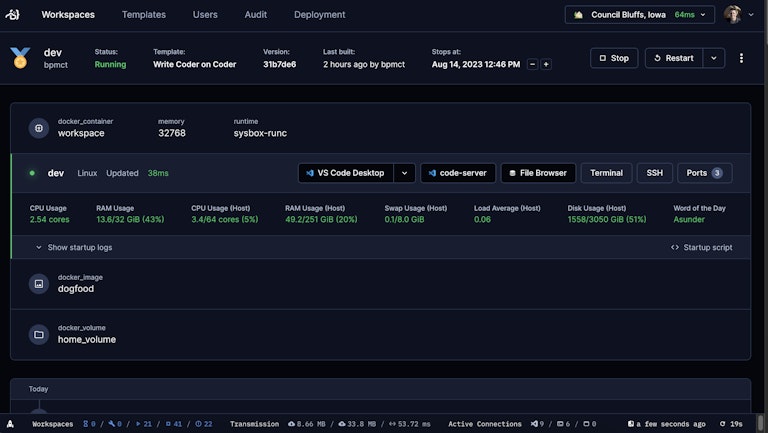Go to the Audit tab

[256, 15]
